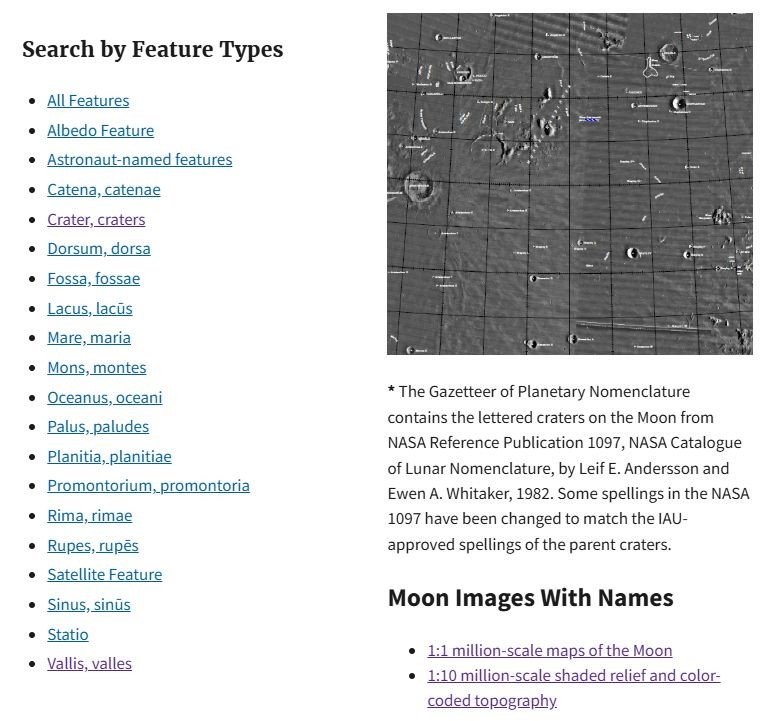Open Astronaut-named features link

click(x=139, y=159)
